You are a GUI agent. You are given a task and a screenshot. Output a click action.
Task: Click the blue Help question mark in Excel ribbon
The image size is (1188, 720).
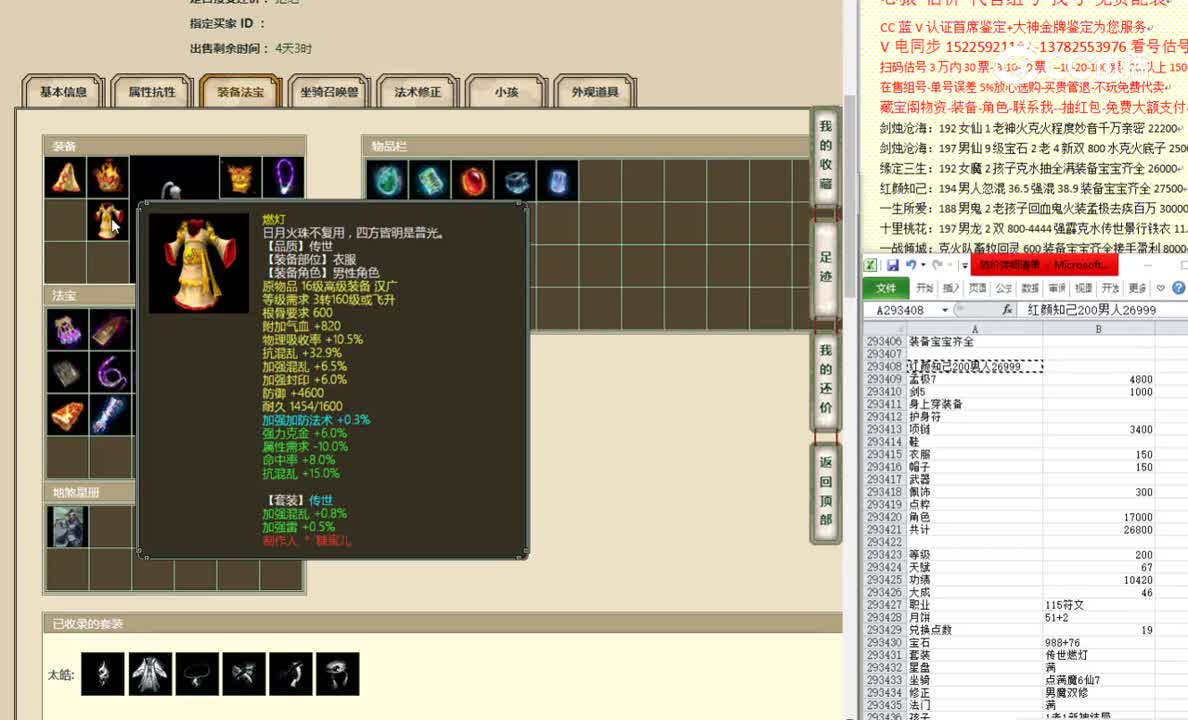point(1177,287)
